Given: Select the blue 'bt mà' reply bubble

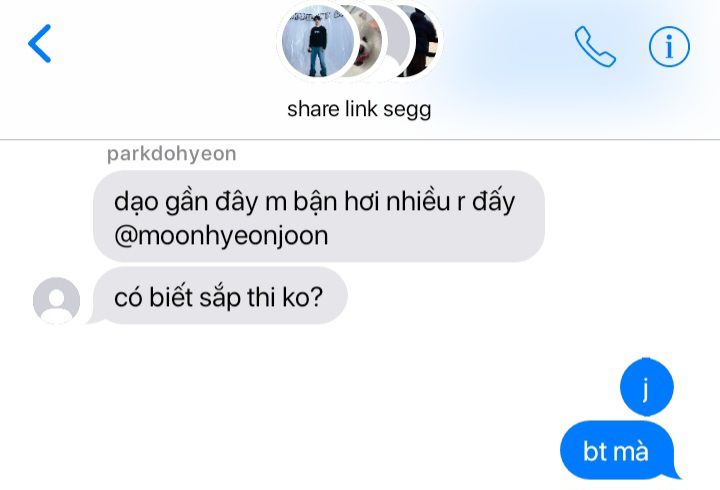Looking at the screenshot, I should (x=619, y=451).
